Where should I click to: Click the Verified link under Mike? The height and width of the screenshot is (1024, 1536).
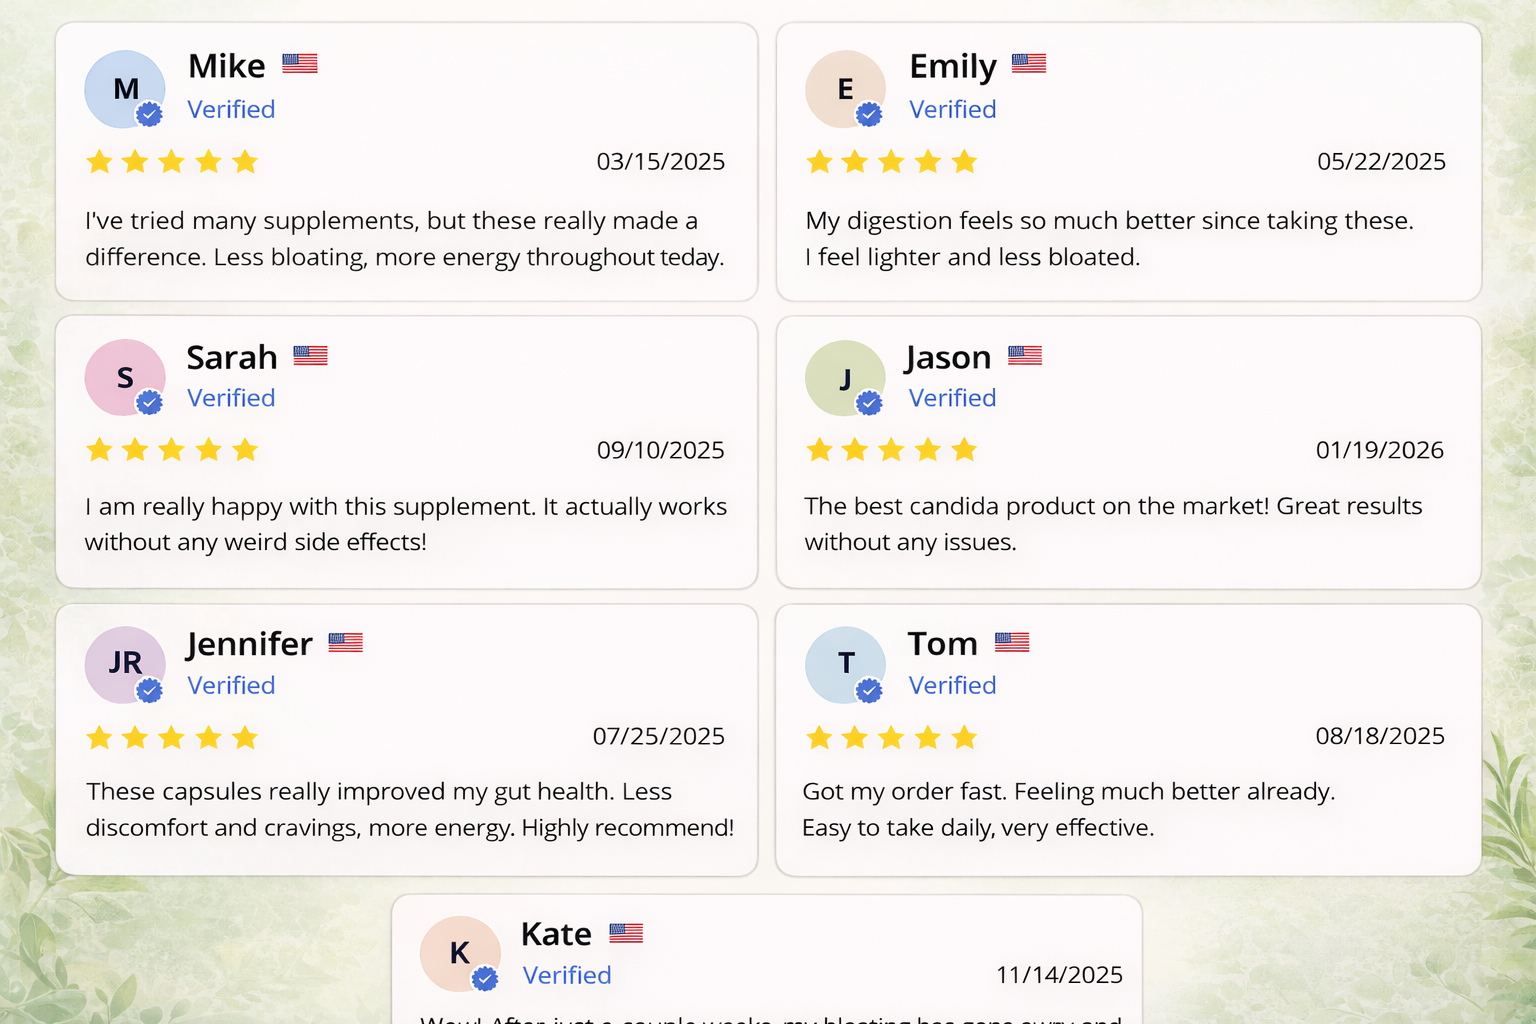point(231,109)
